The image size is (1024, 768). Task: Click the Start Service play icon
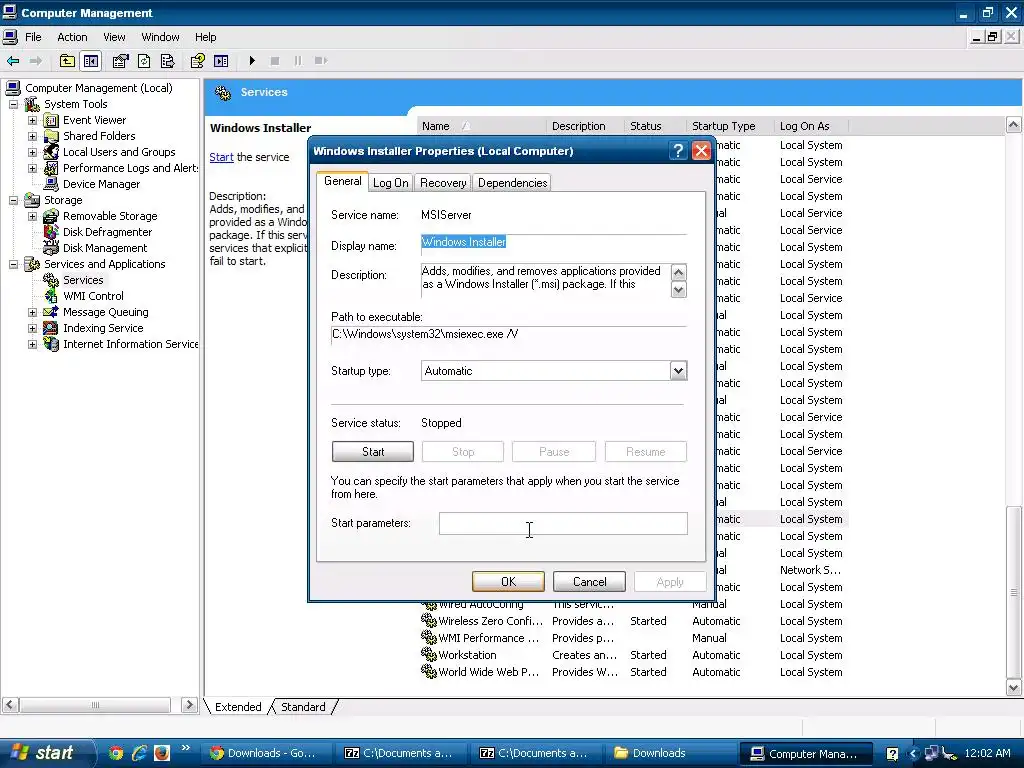252,61
